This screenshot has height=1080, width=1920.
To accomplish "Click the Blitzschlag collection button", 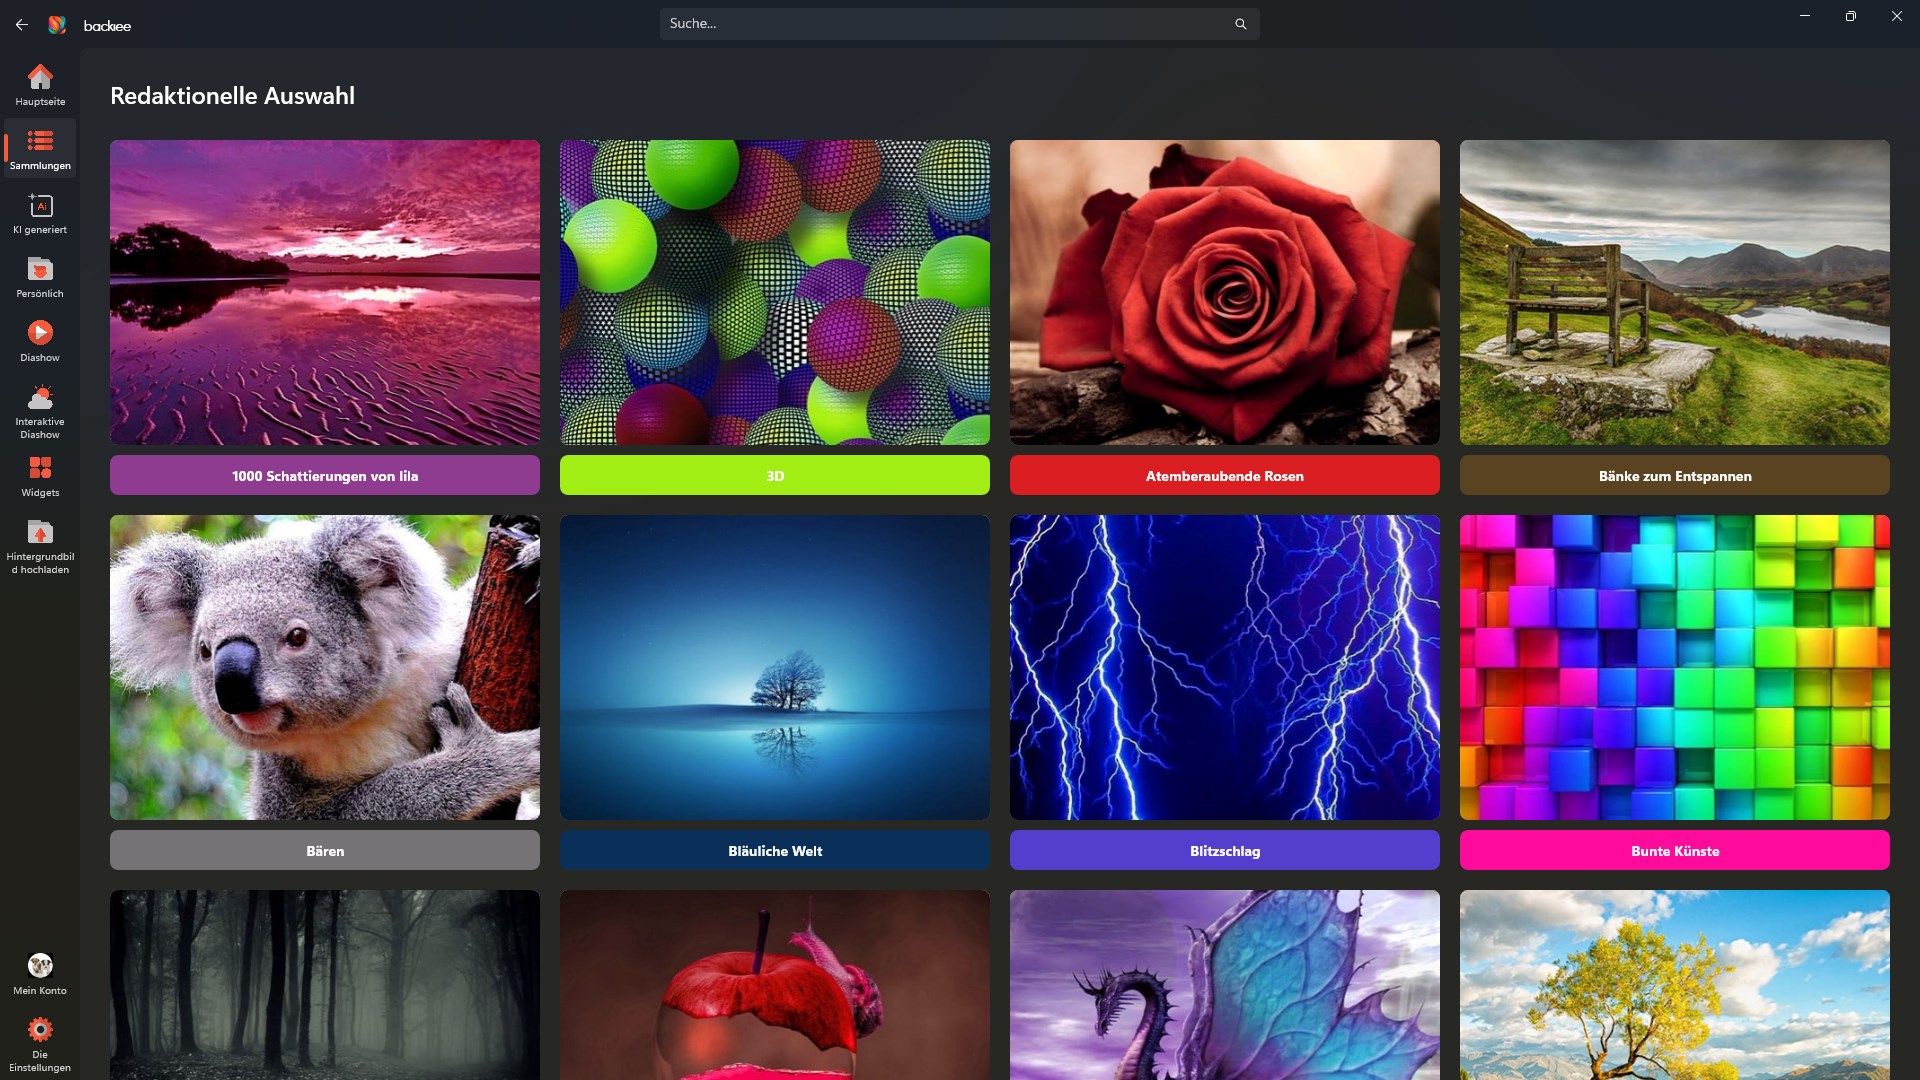I will pyautogui.click(x=1225, y=850).
